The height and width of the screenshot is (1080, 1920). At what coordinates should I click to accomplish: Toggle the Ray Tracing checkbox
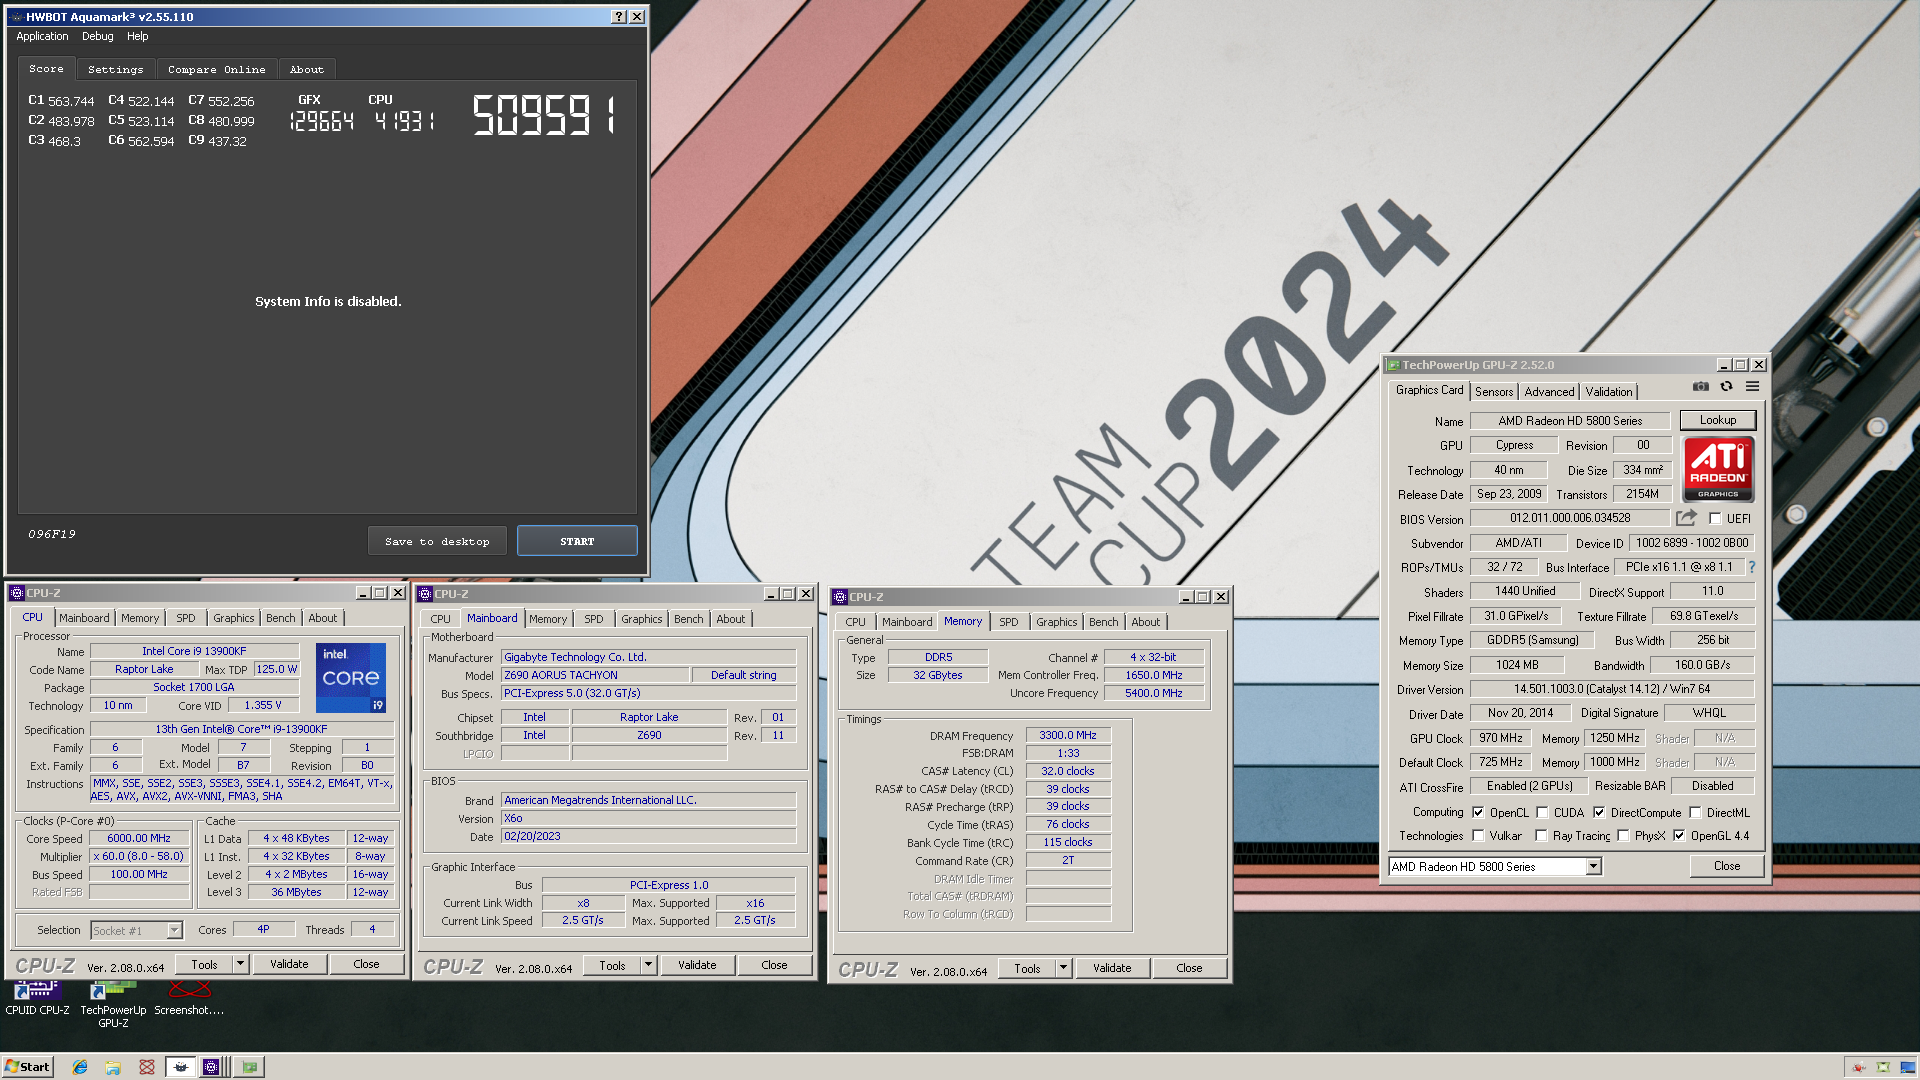pyautogui.click(x=1541, y=836)
